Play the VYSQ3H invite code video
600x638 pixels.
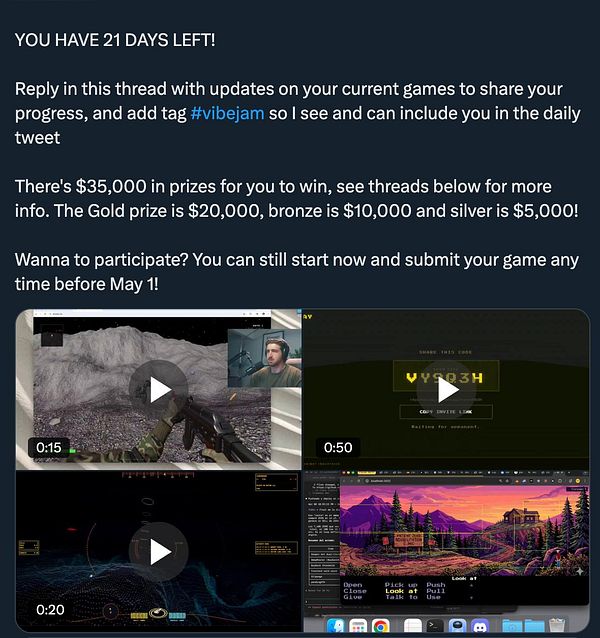[446, 389]
